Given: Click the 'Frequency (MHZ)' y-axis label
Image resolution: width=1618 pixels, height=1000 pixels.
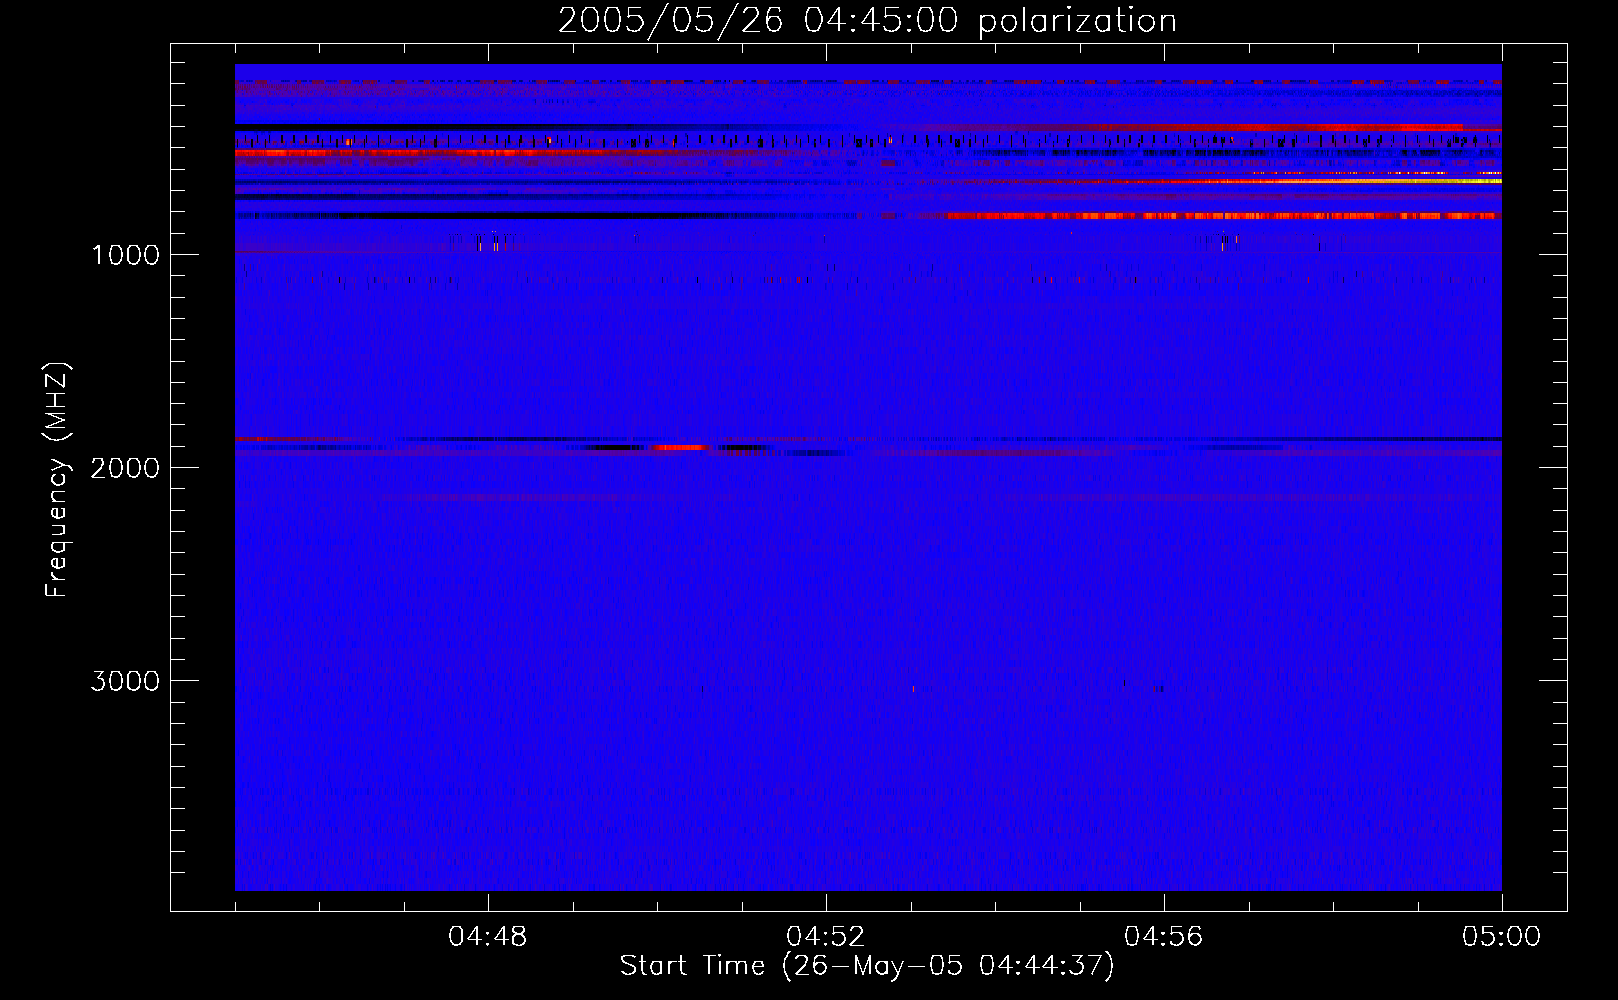Looking at the screenshot, I should click(57, 480).
